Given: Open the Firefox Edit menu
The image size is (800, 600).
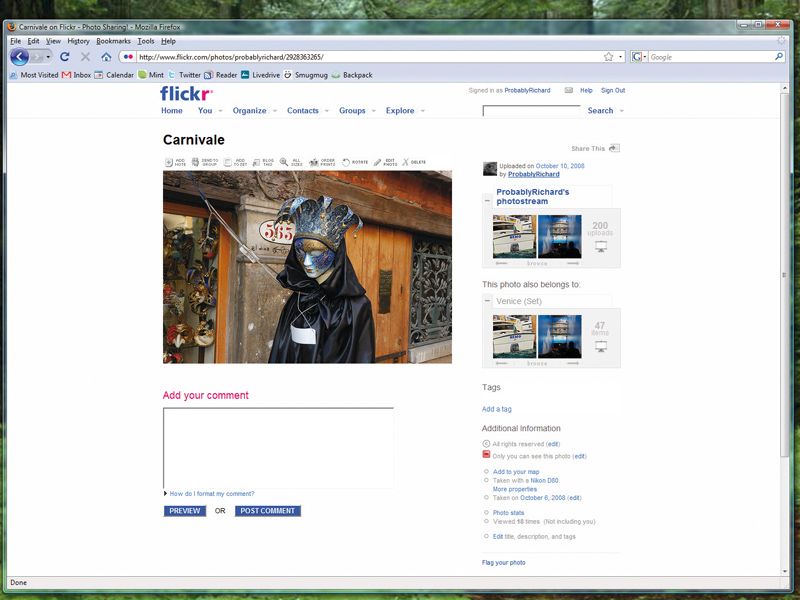Looking at the screenshot, I should [33, 41].
